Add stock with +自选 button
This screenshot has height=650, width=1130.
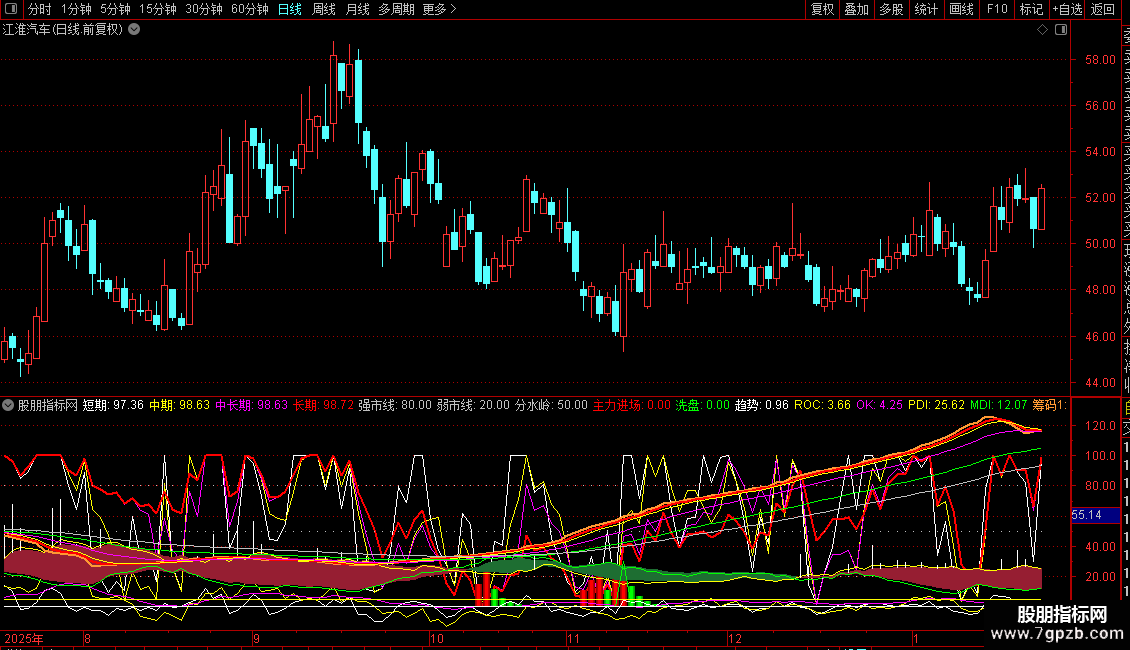coord(1066,10)
